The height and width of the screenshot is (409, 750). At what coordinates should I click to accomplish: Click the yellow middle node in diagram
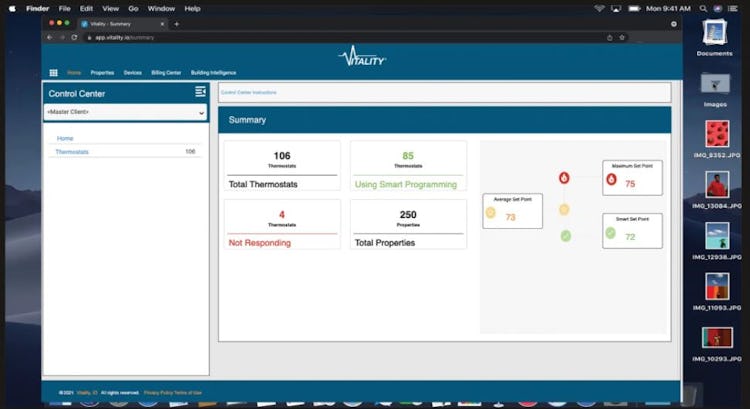(564, 210)
